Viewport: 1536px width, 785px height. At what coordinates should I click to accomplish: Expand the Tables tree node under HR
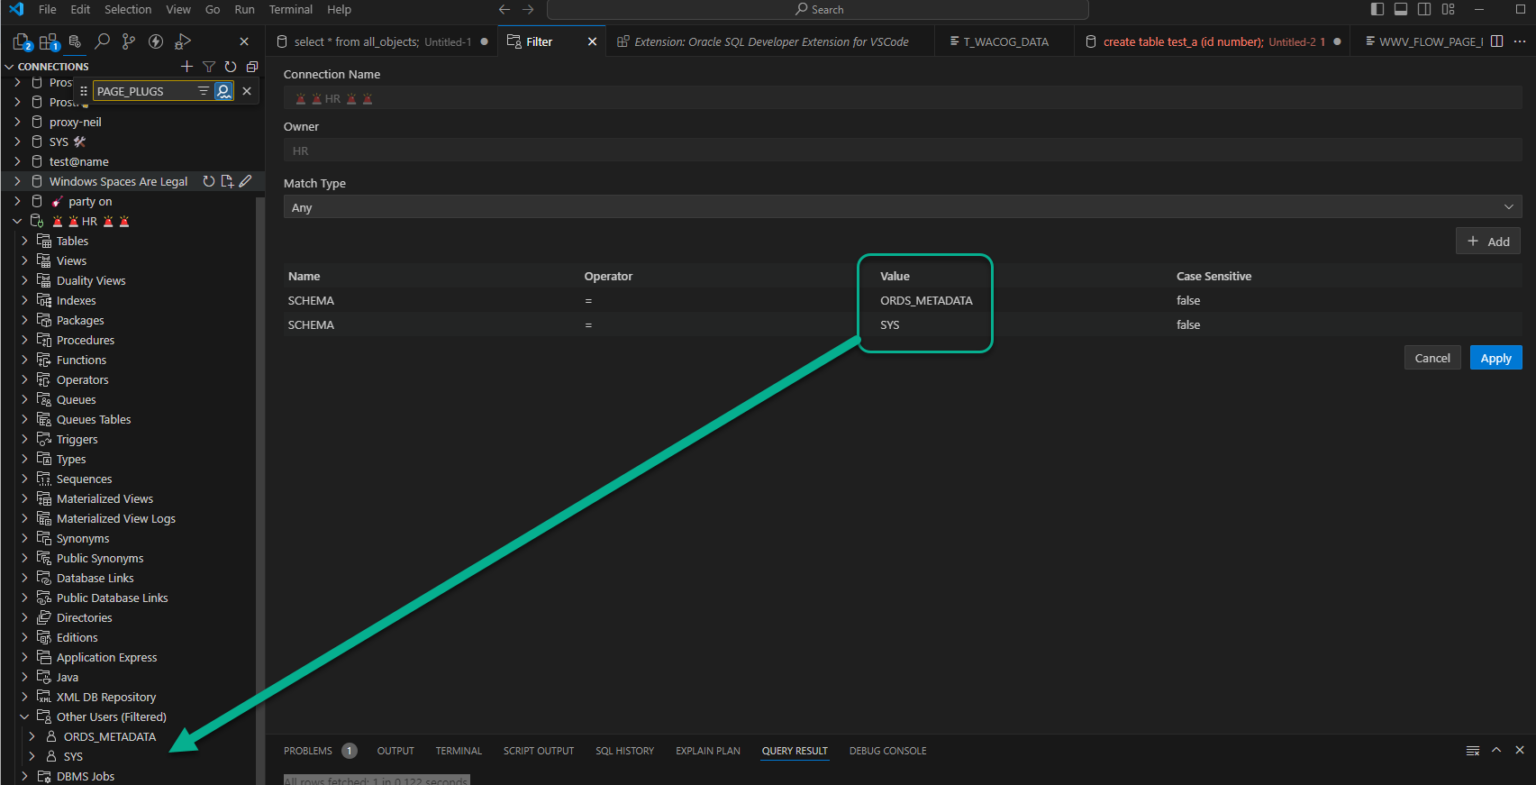pyautogui.click(x=24, y=240)
